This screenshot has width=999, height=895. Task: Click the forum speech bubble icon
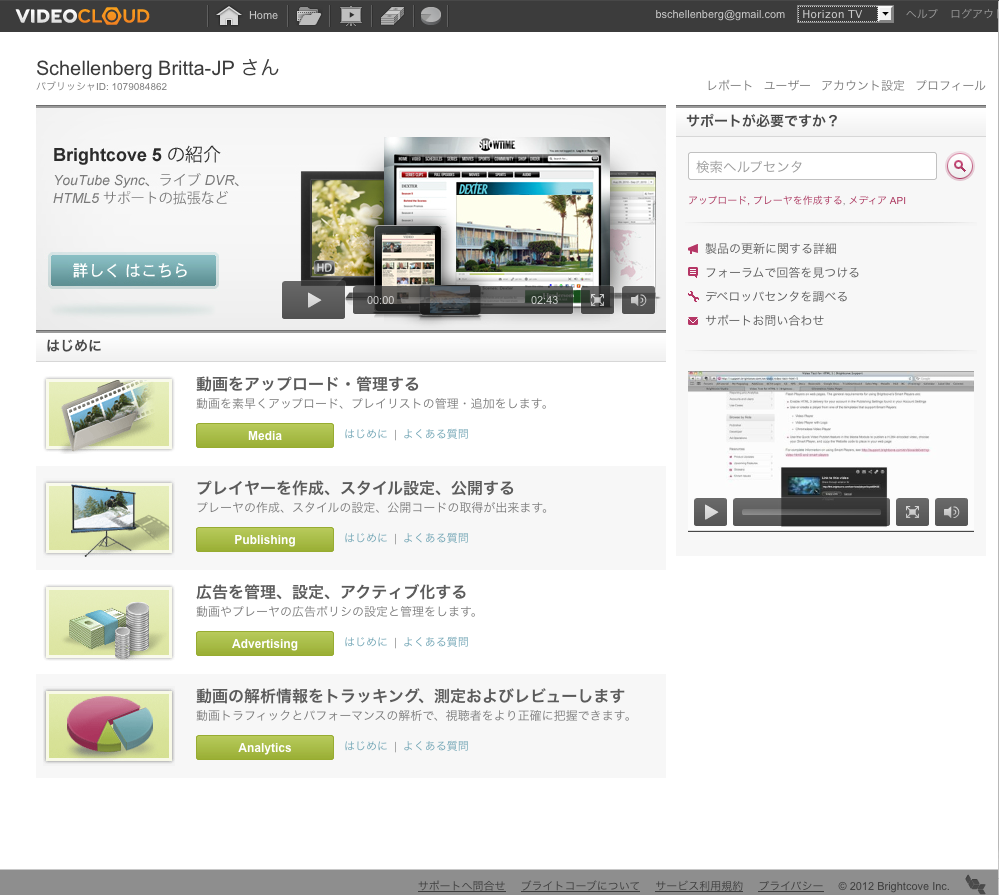click(x=693, y=272)
